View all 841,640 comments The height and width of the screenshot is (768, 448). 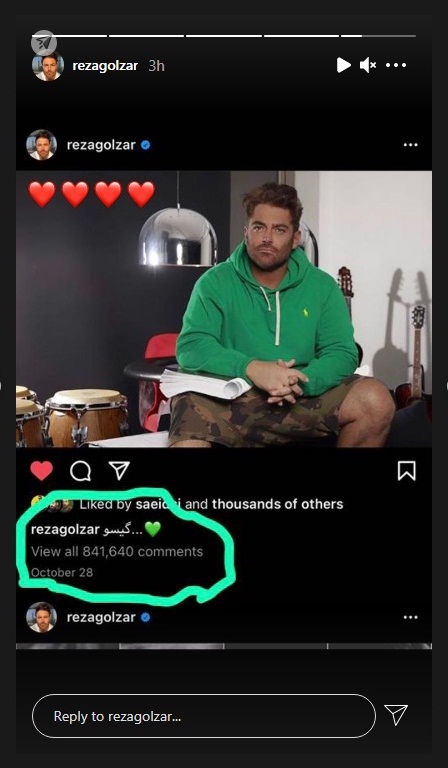pos(117,552)
